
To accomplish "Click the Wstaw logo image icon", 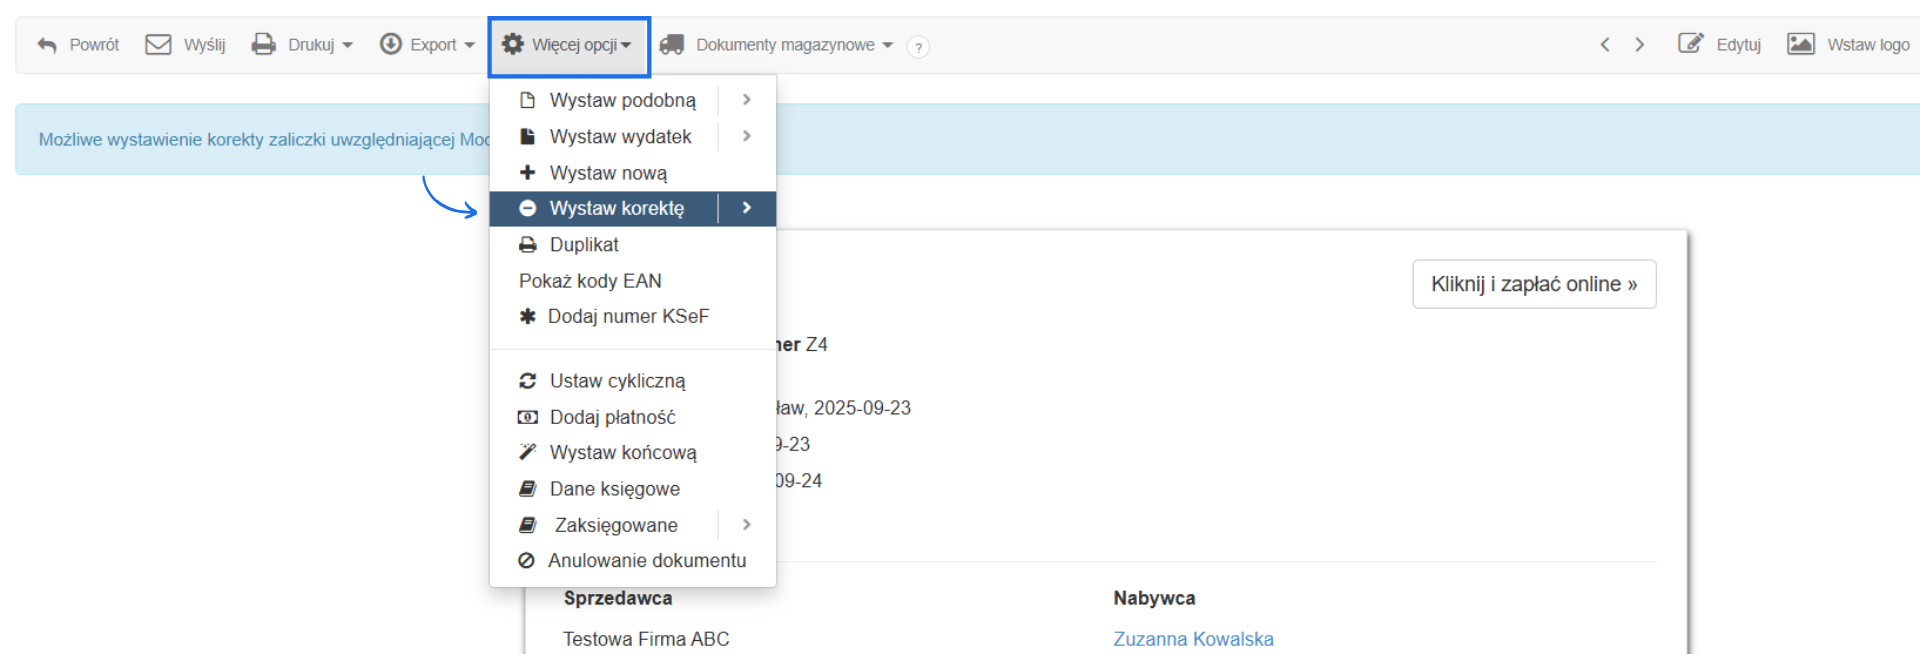I will tap(1800, 44).
